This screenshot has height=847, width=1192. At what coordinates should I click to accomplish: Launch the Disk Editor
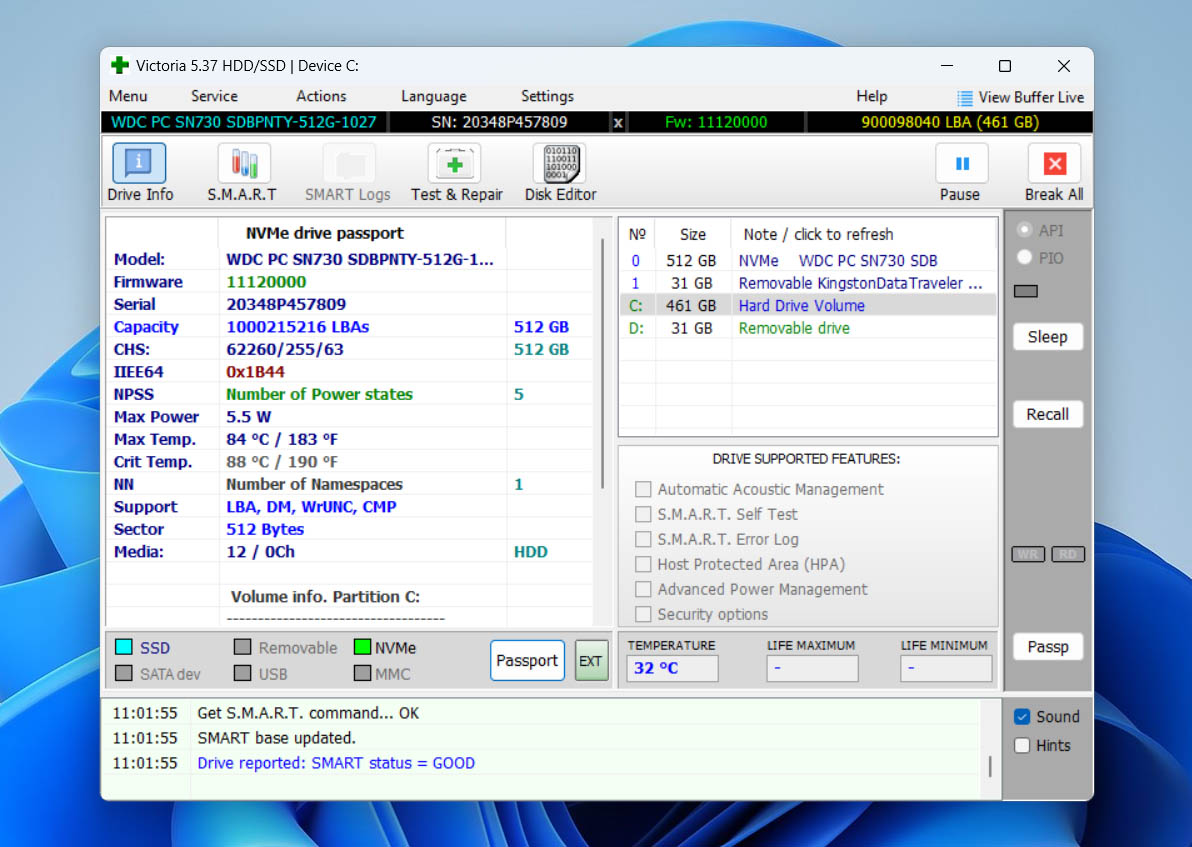[x=561, y=164]
